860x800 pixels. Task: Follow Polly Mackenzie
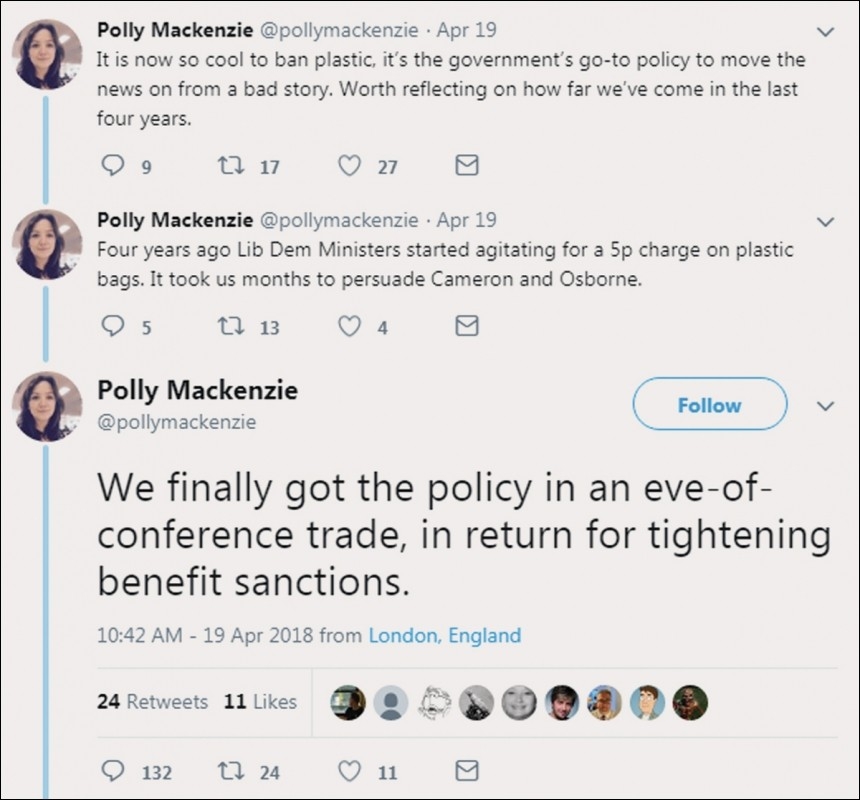tap(709, 405)
